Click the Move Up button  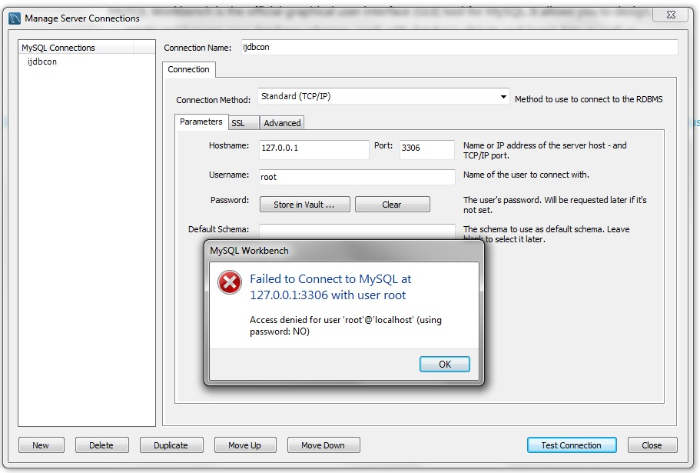point(245,445)
